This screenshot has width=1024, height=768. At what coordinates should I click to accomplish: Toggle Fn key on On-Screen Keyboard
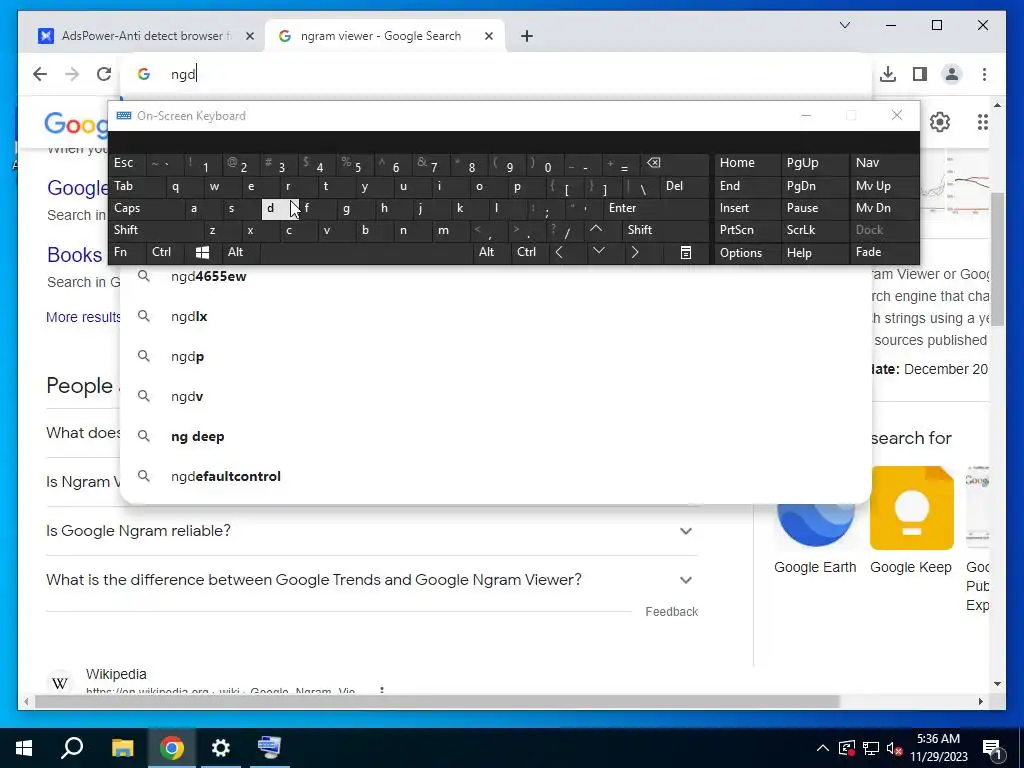point(127,253)
